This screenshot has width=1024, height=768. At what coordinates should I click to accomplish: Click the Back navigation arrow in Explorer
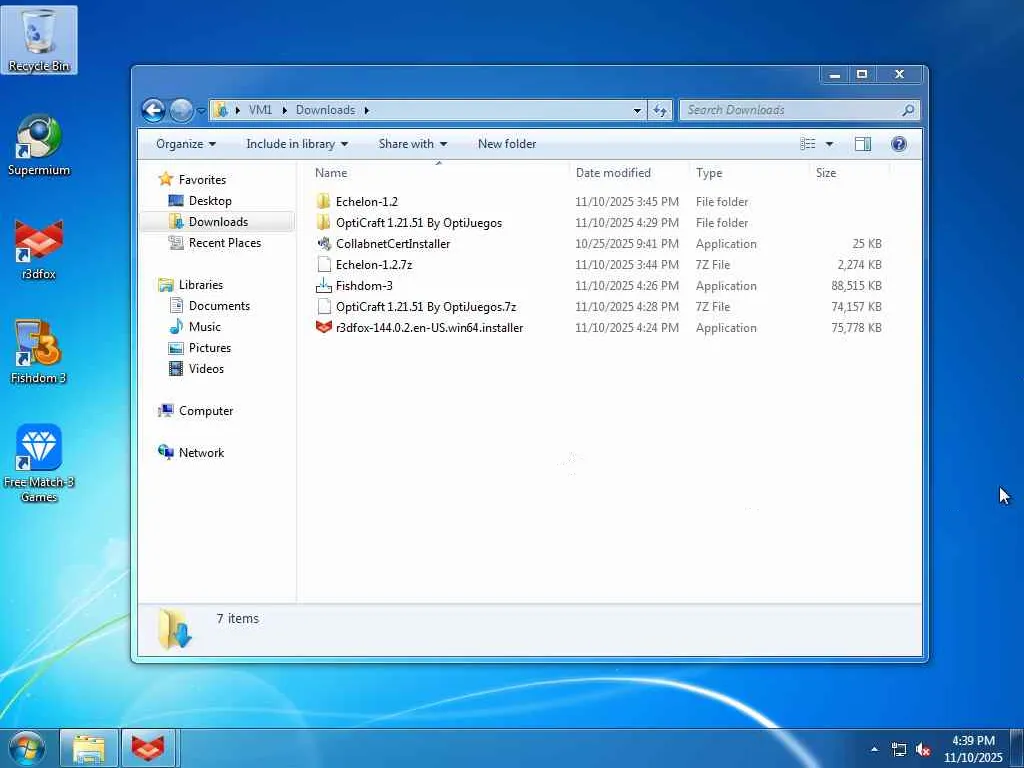[x=153, y=110]
